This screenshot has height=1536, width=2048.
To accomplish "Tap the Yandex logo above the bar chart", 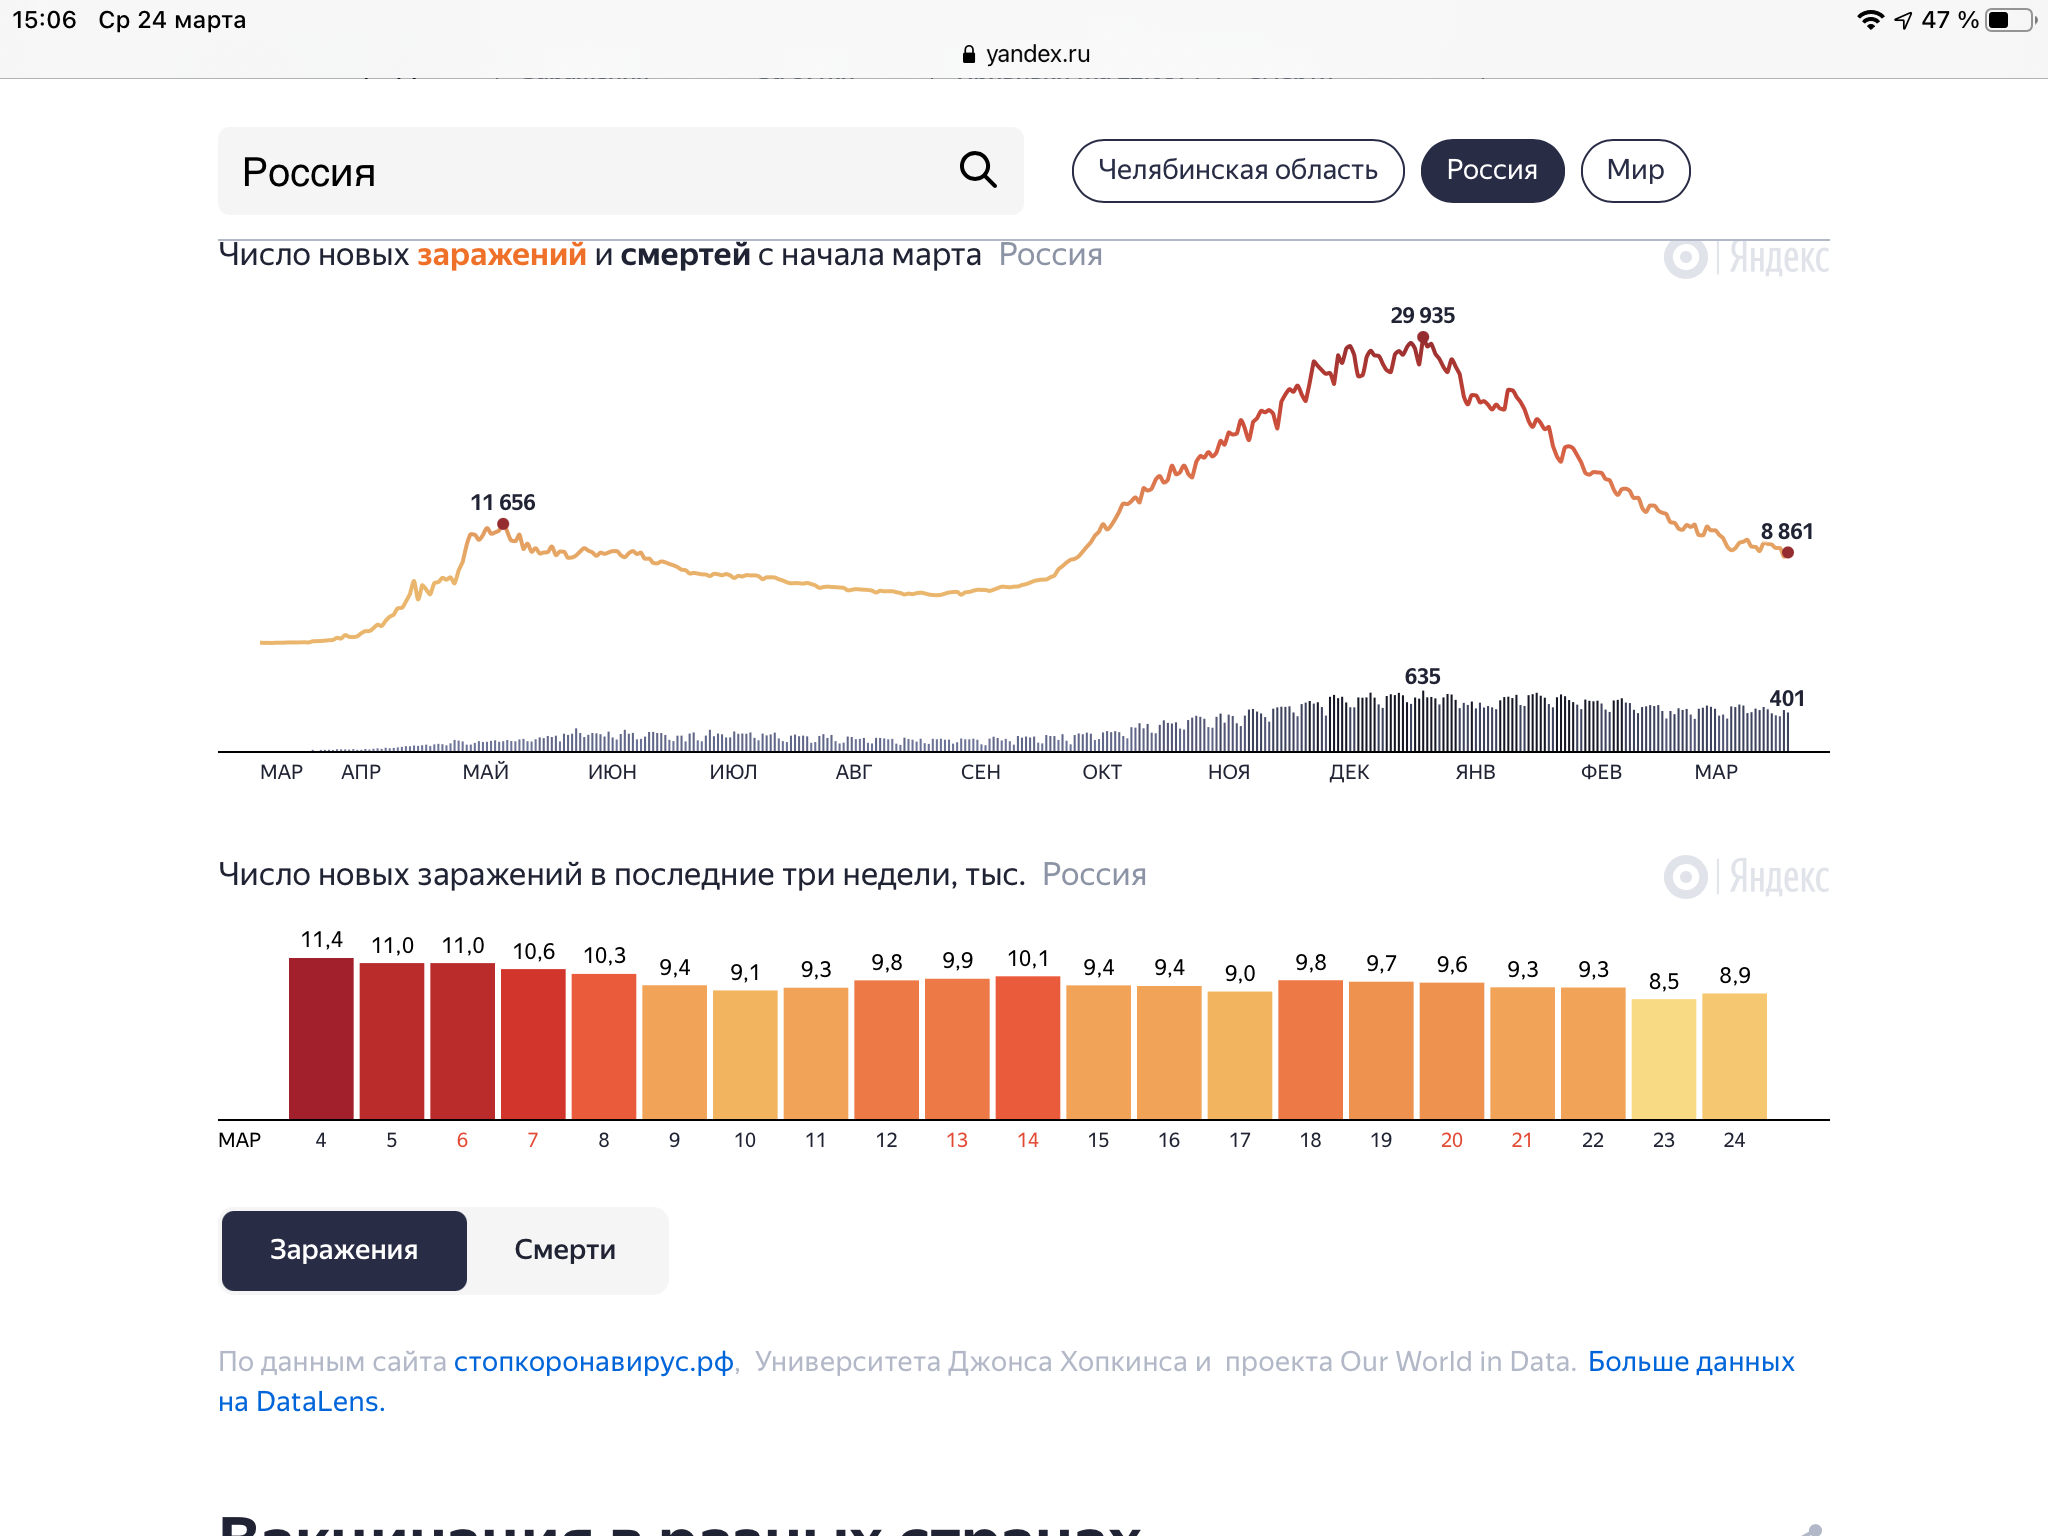I will click(x=1746, y=877).
